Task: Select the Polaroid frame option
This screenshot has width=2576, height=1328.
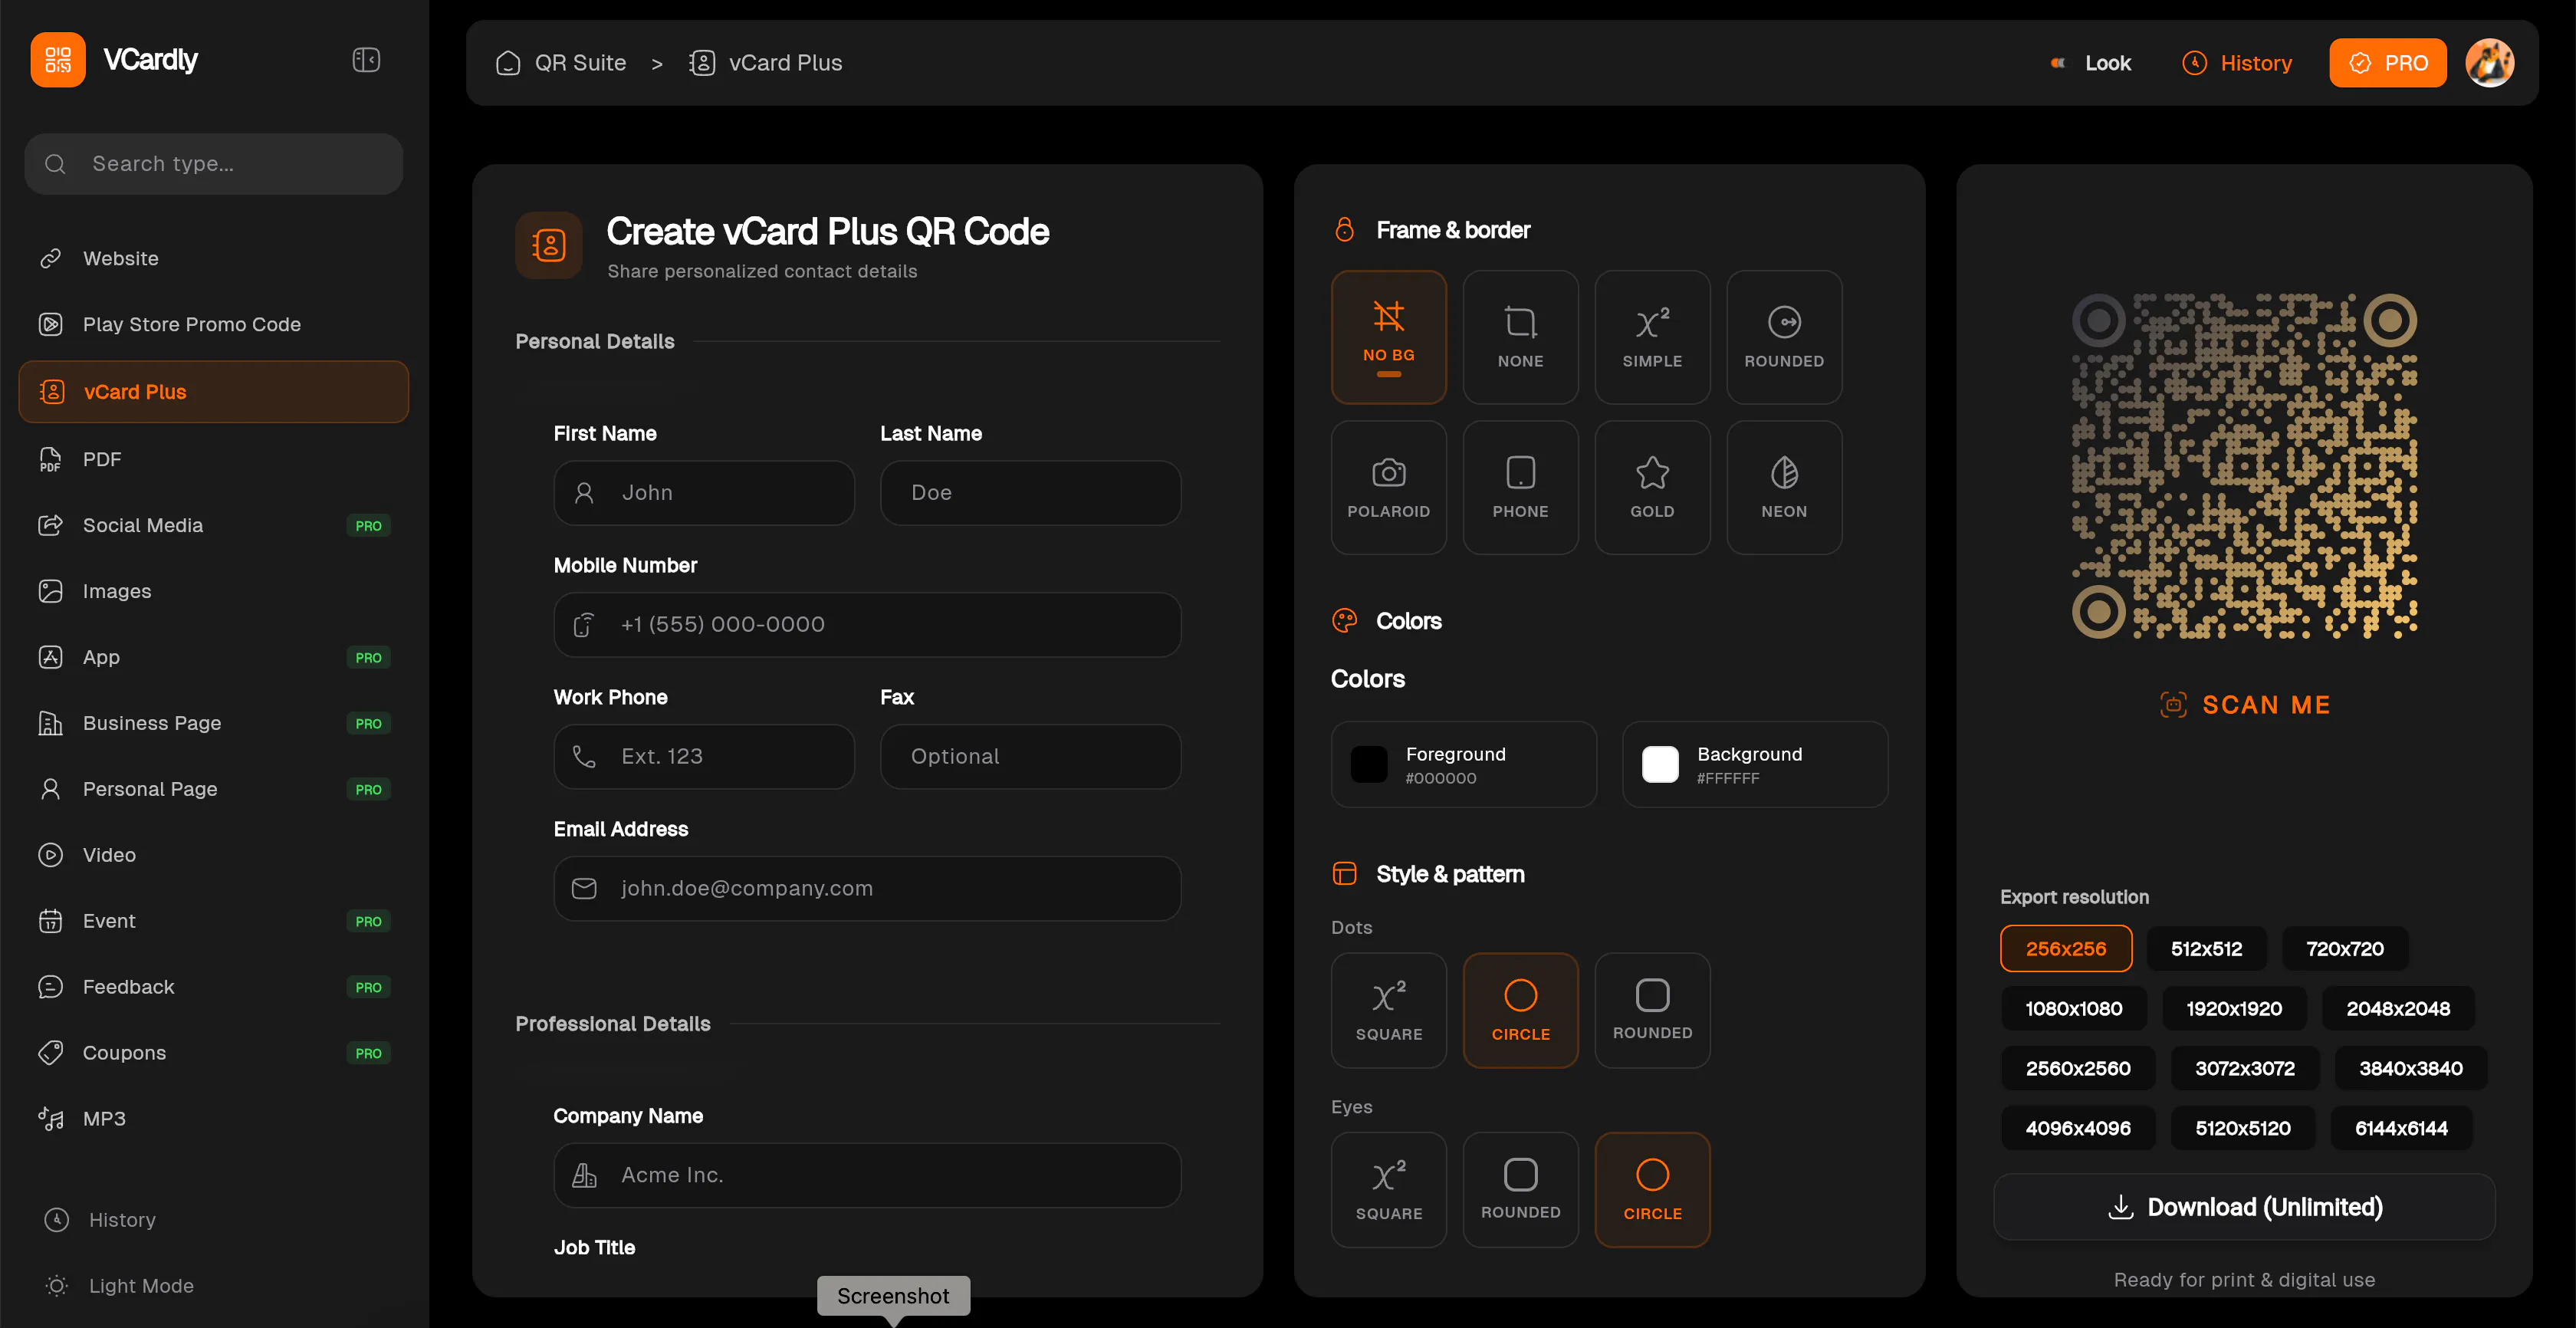Action: tap(1388, 487)
